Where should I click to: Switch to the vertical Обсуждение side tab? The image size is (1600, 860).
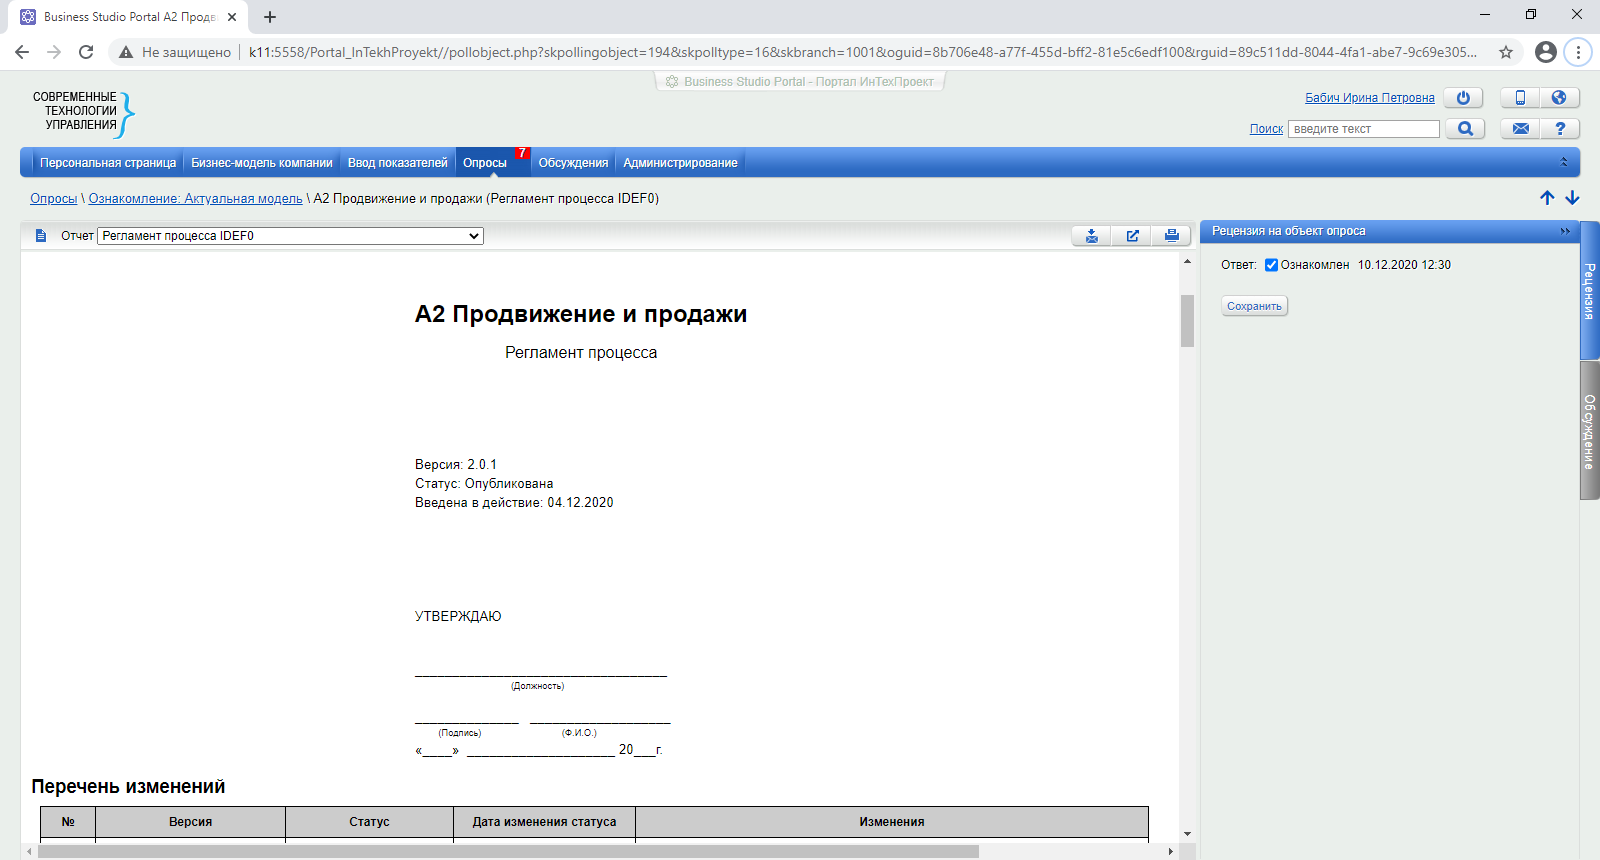click(1589, 430)
